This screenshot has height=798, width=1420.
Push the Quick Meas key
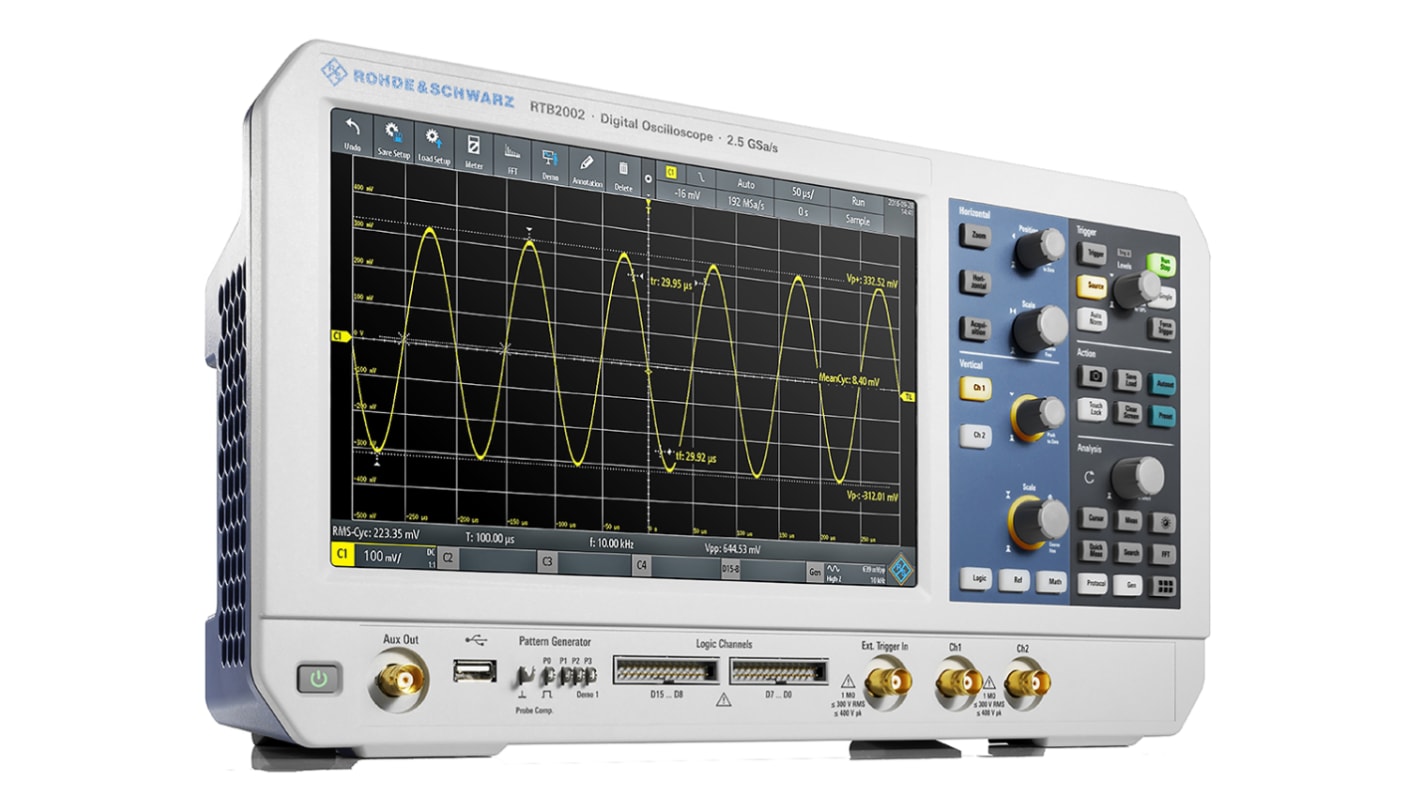(1093, 550)
